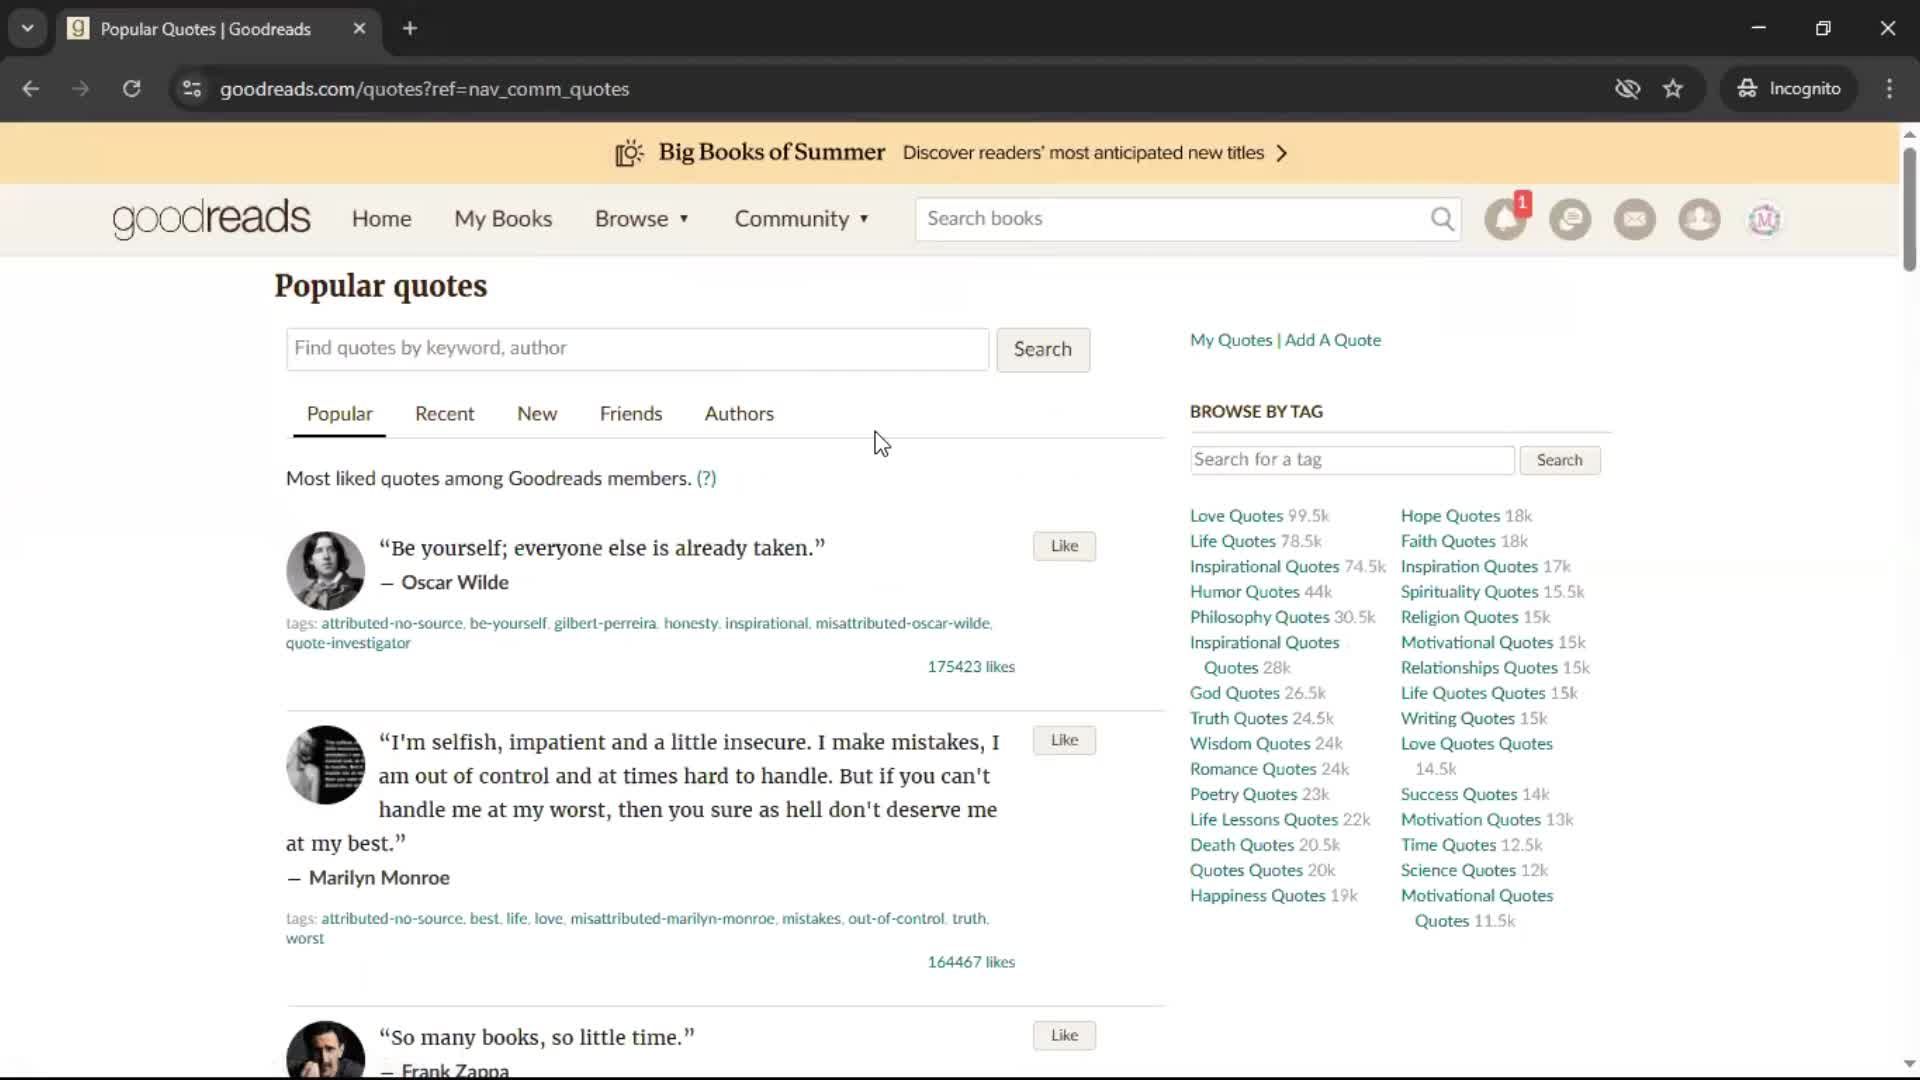Viewport: 1920px width, 1080px height.
Task: Click the scrollbar down arrow
Action: tap(1909, 1065)
